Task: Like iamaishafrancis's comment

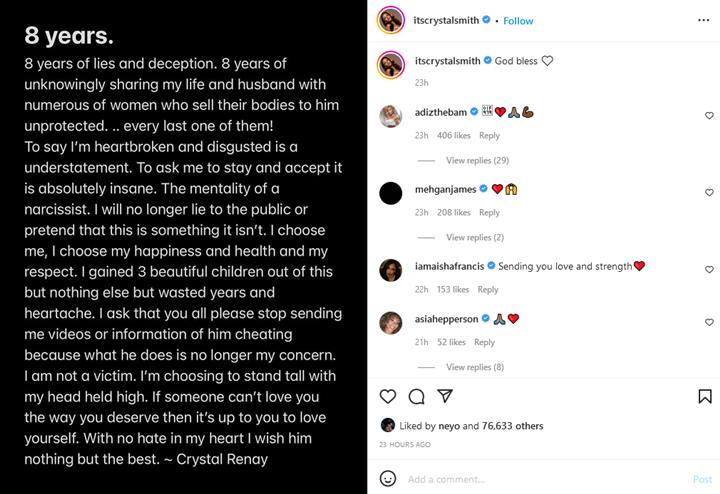Action: click(x=709, y=269)
